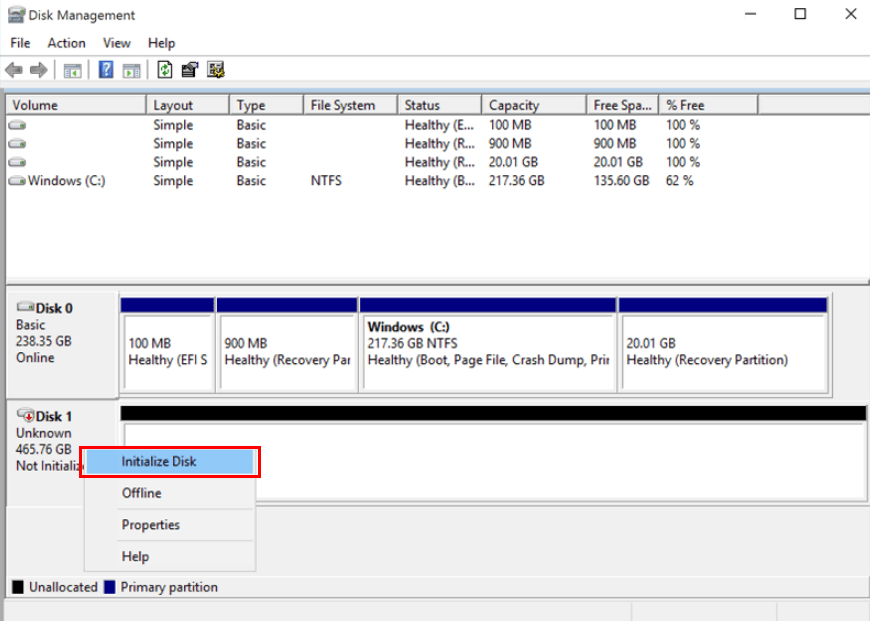Sort by the Free Space column header
870x621 pixels.
pos(623,105)
